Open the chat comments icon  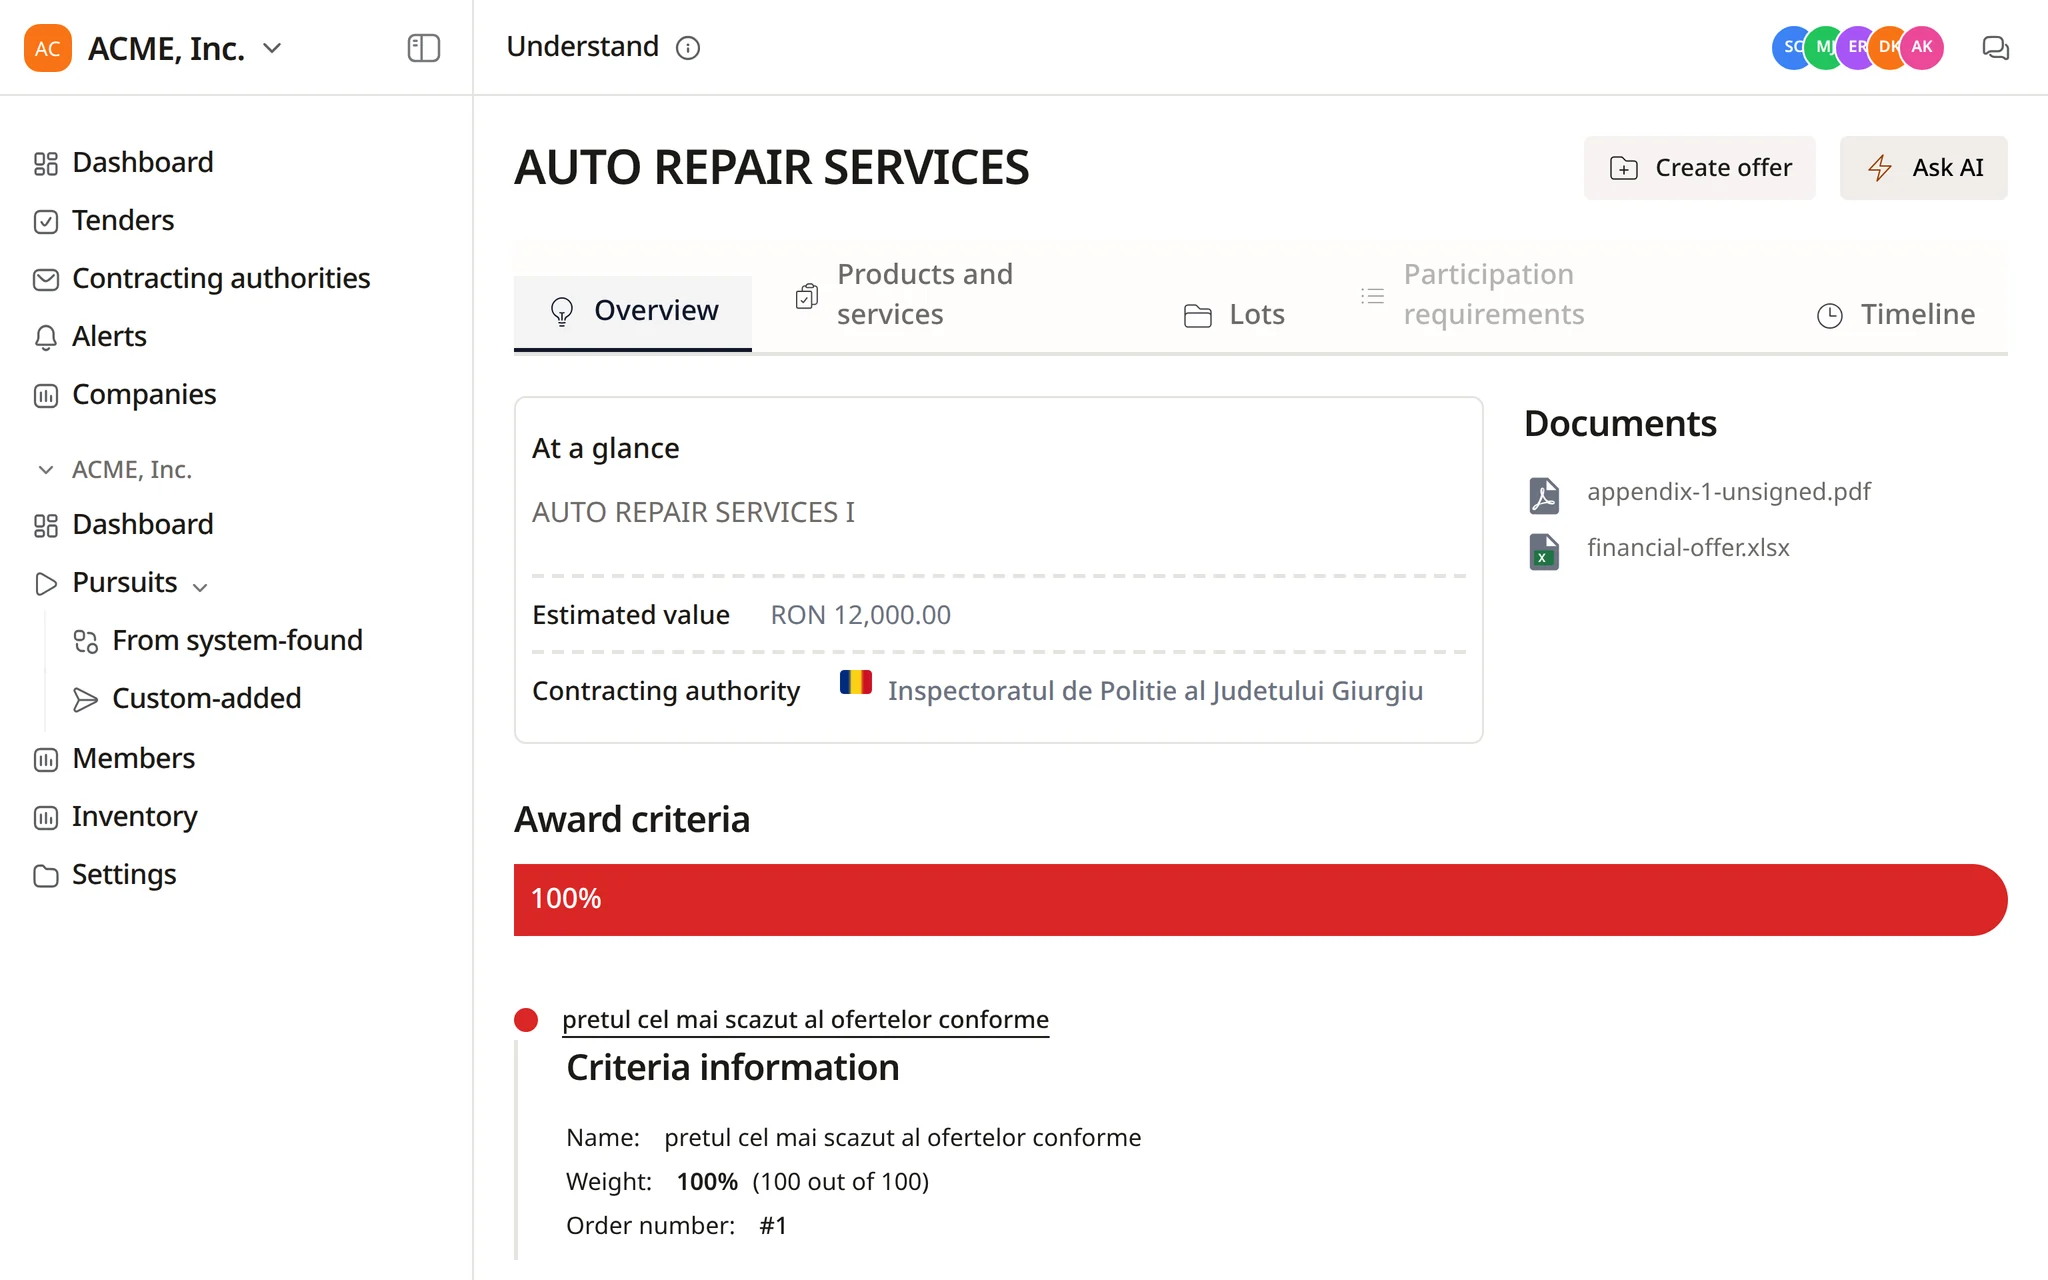[1995, 48]
